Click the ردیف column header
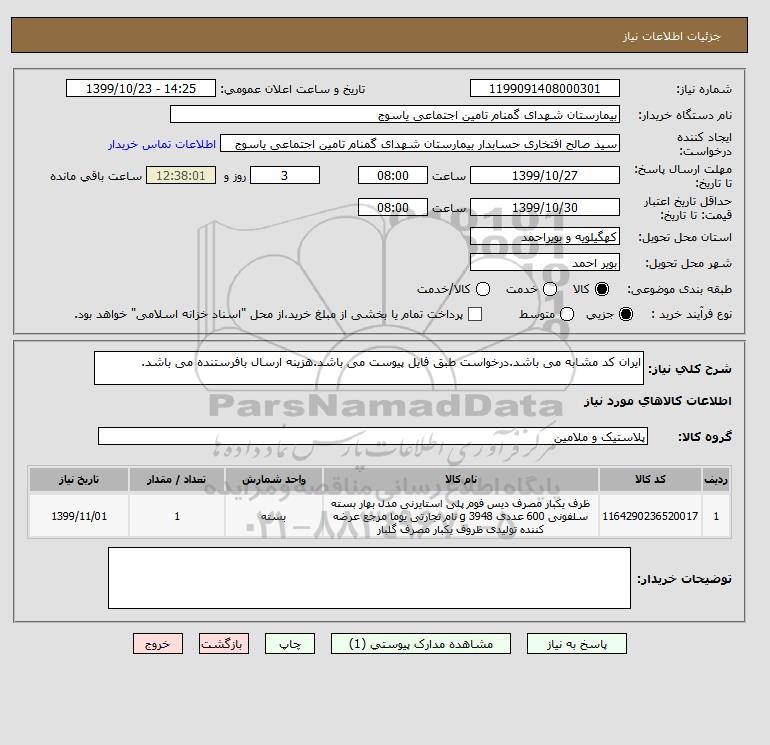The height and width of the screenshot is (745, 770). click(x=716, y=479)
